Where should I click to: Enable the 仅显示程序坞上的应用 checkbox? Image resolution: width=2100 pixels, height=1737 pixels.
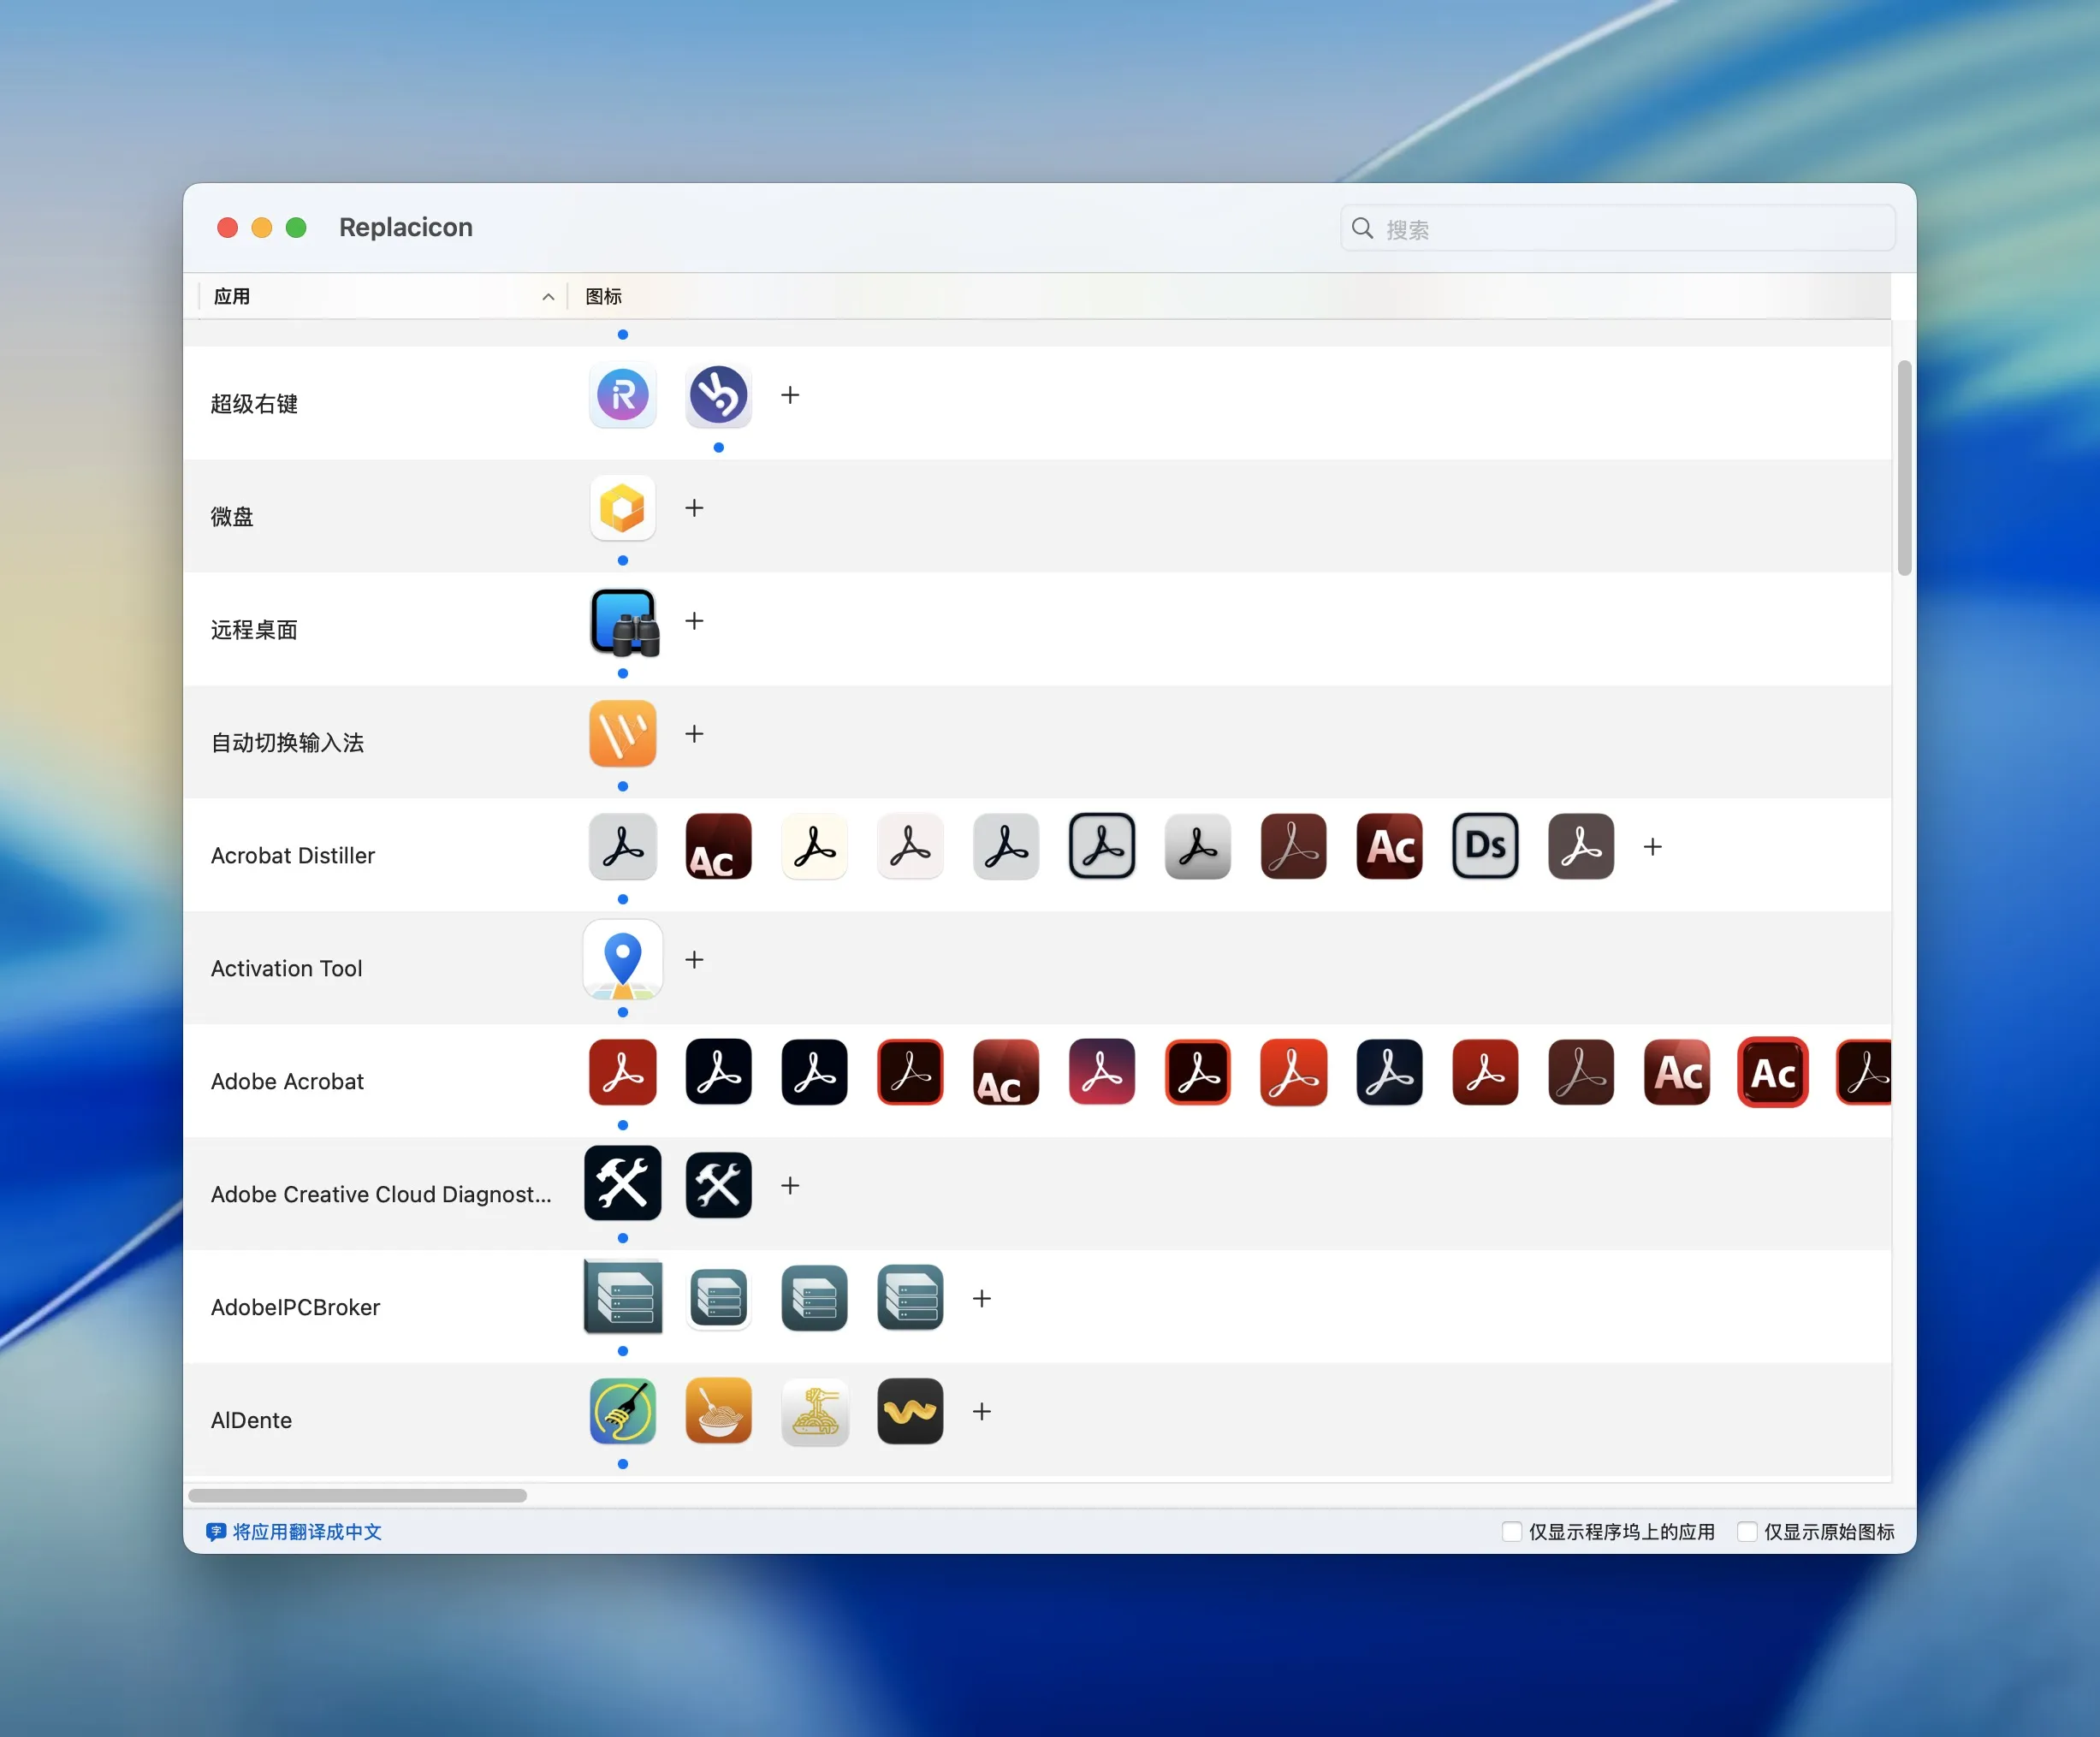click(1511, 1531)
